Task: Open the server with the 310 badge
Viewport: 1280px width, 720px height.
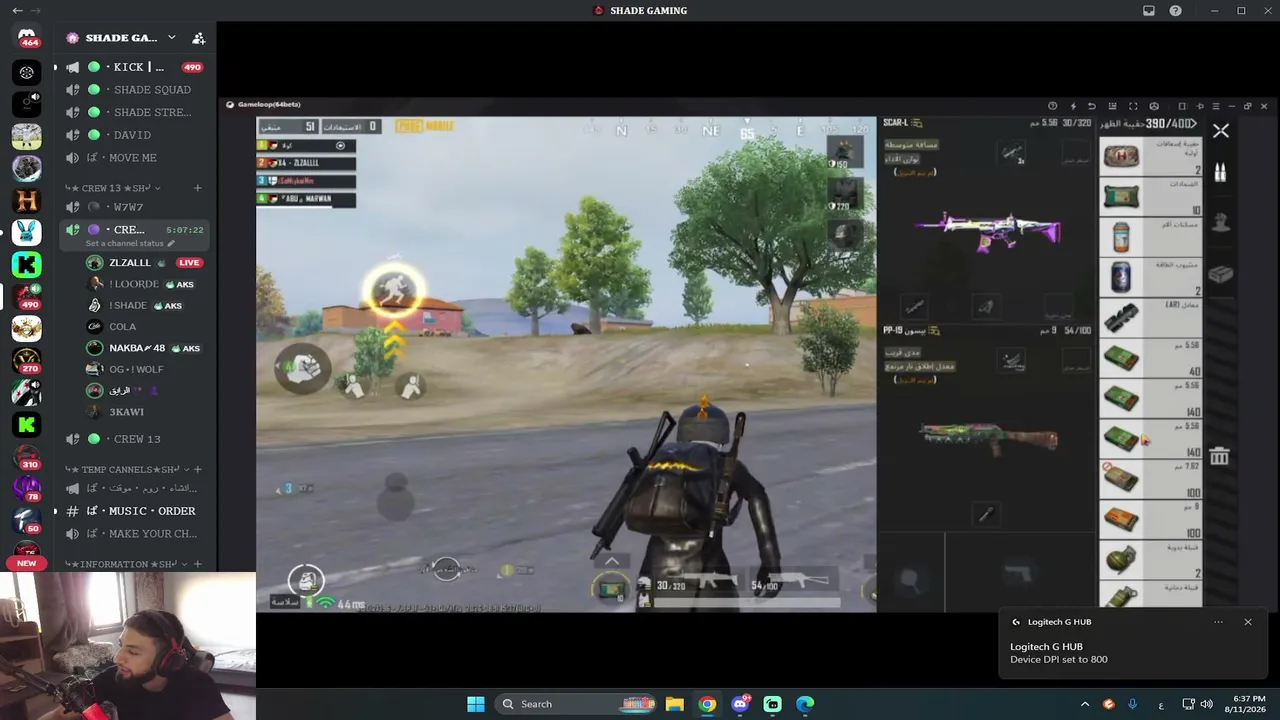Action: click(27, 457)
